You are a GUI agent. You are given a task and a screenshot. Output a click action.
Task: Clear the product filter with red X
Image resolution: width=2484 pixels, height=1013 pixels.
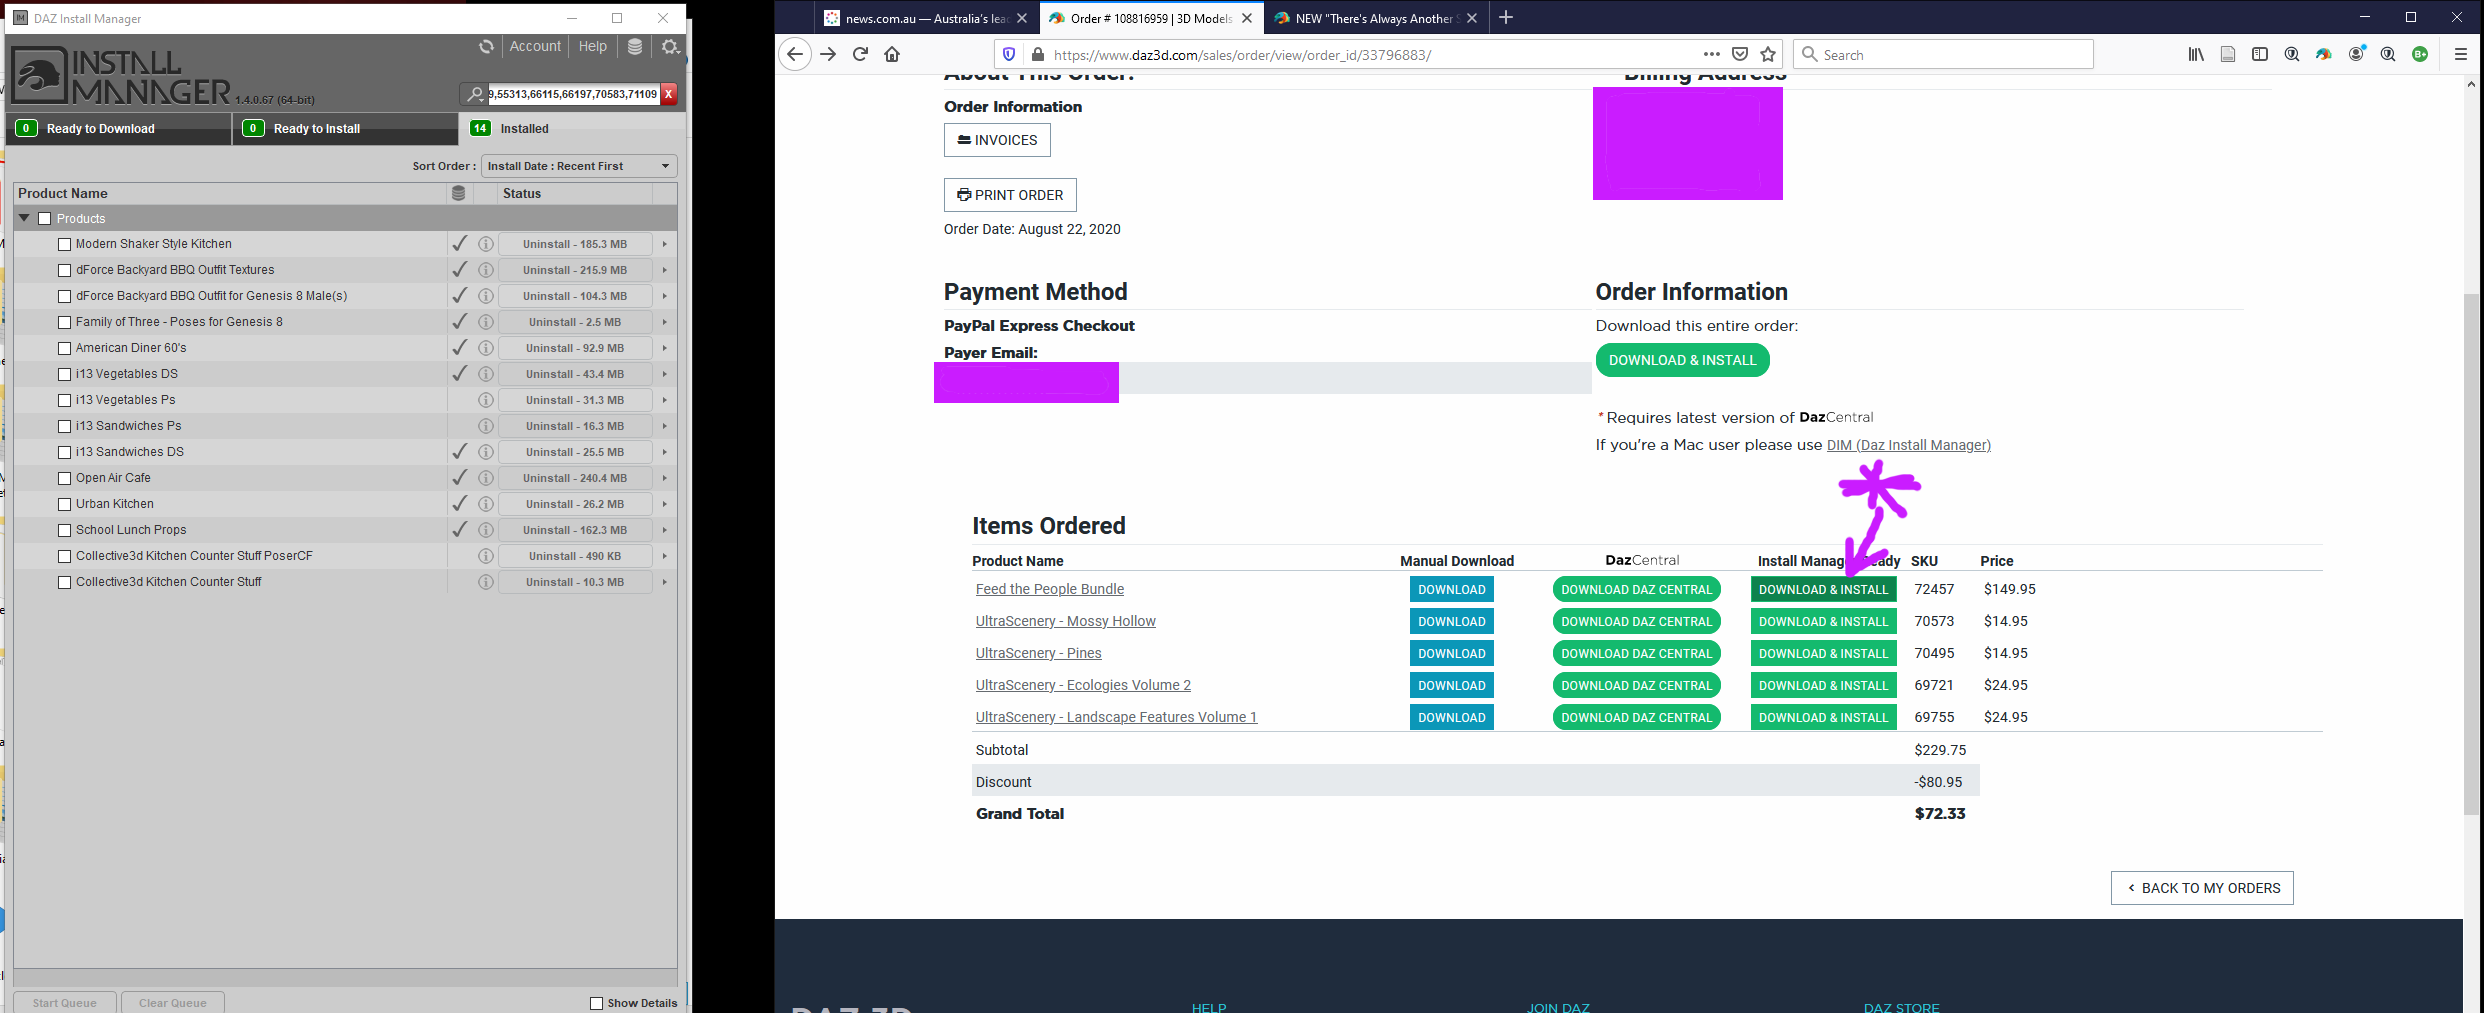coord(669,94)
